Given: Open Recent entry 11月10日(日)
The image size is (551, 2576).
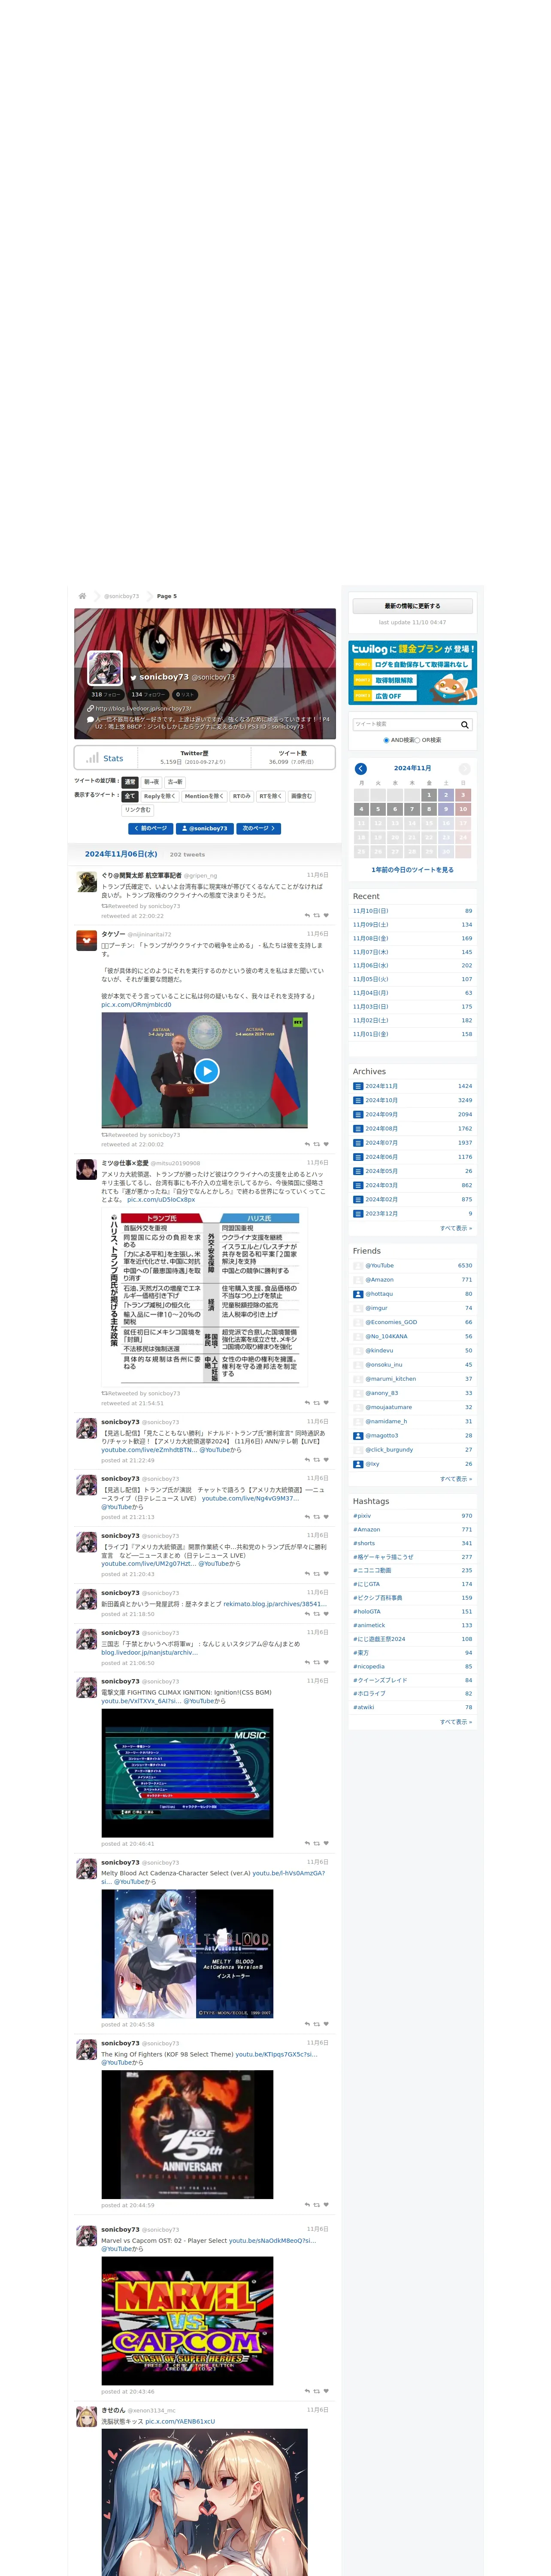Looking at the screenshot, I should point(371,911).
